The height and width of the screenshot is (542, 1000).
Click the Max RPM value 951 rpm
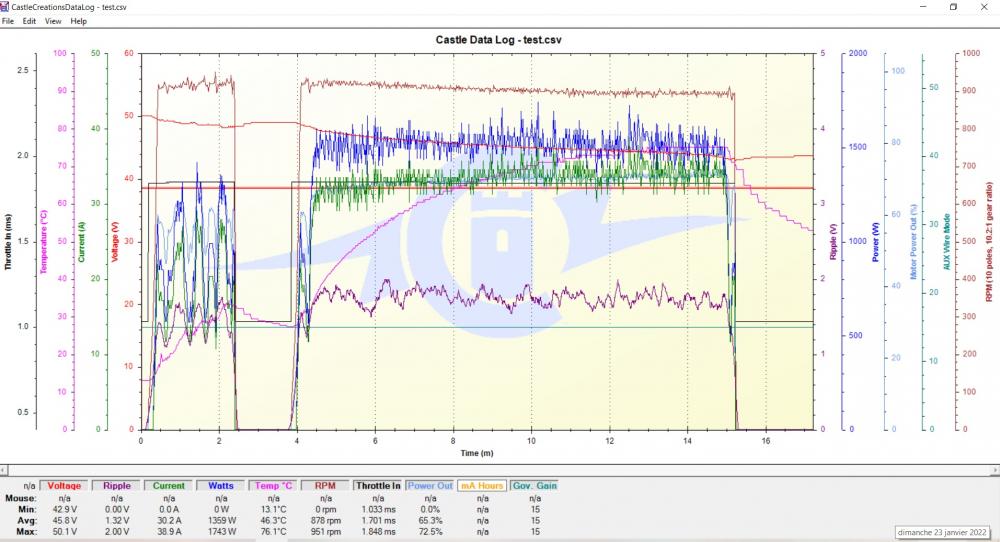click(x=325, y=532)
